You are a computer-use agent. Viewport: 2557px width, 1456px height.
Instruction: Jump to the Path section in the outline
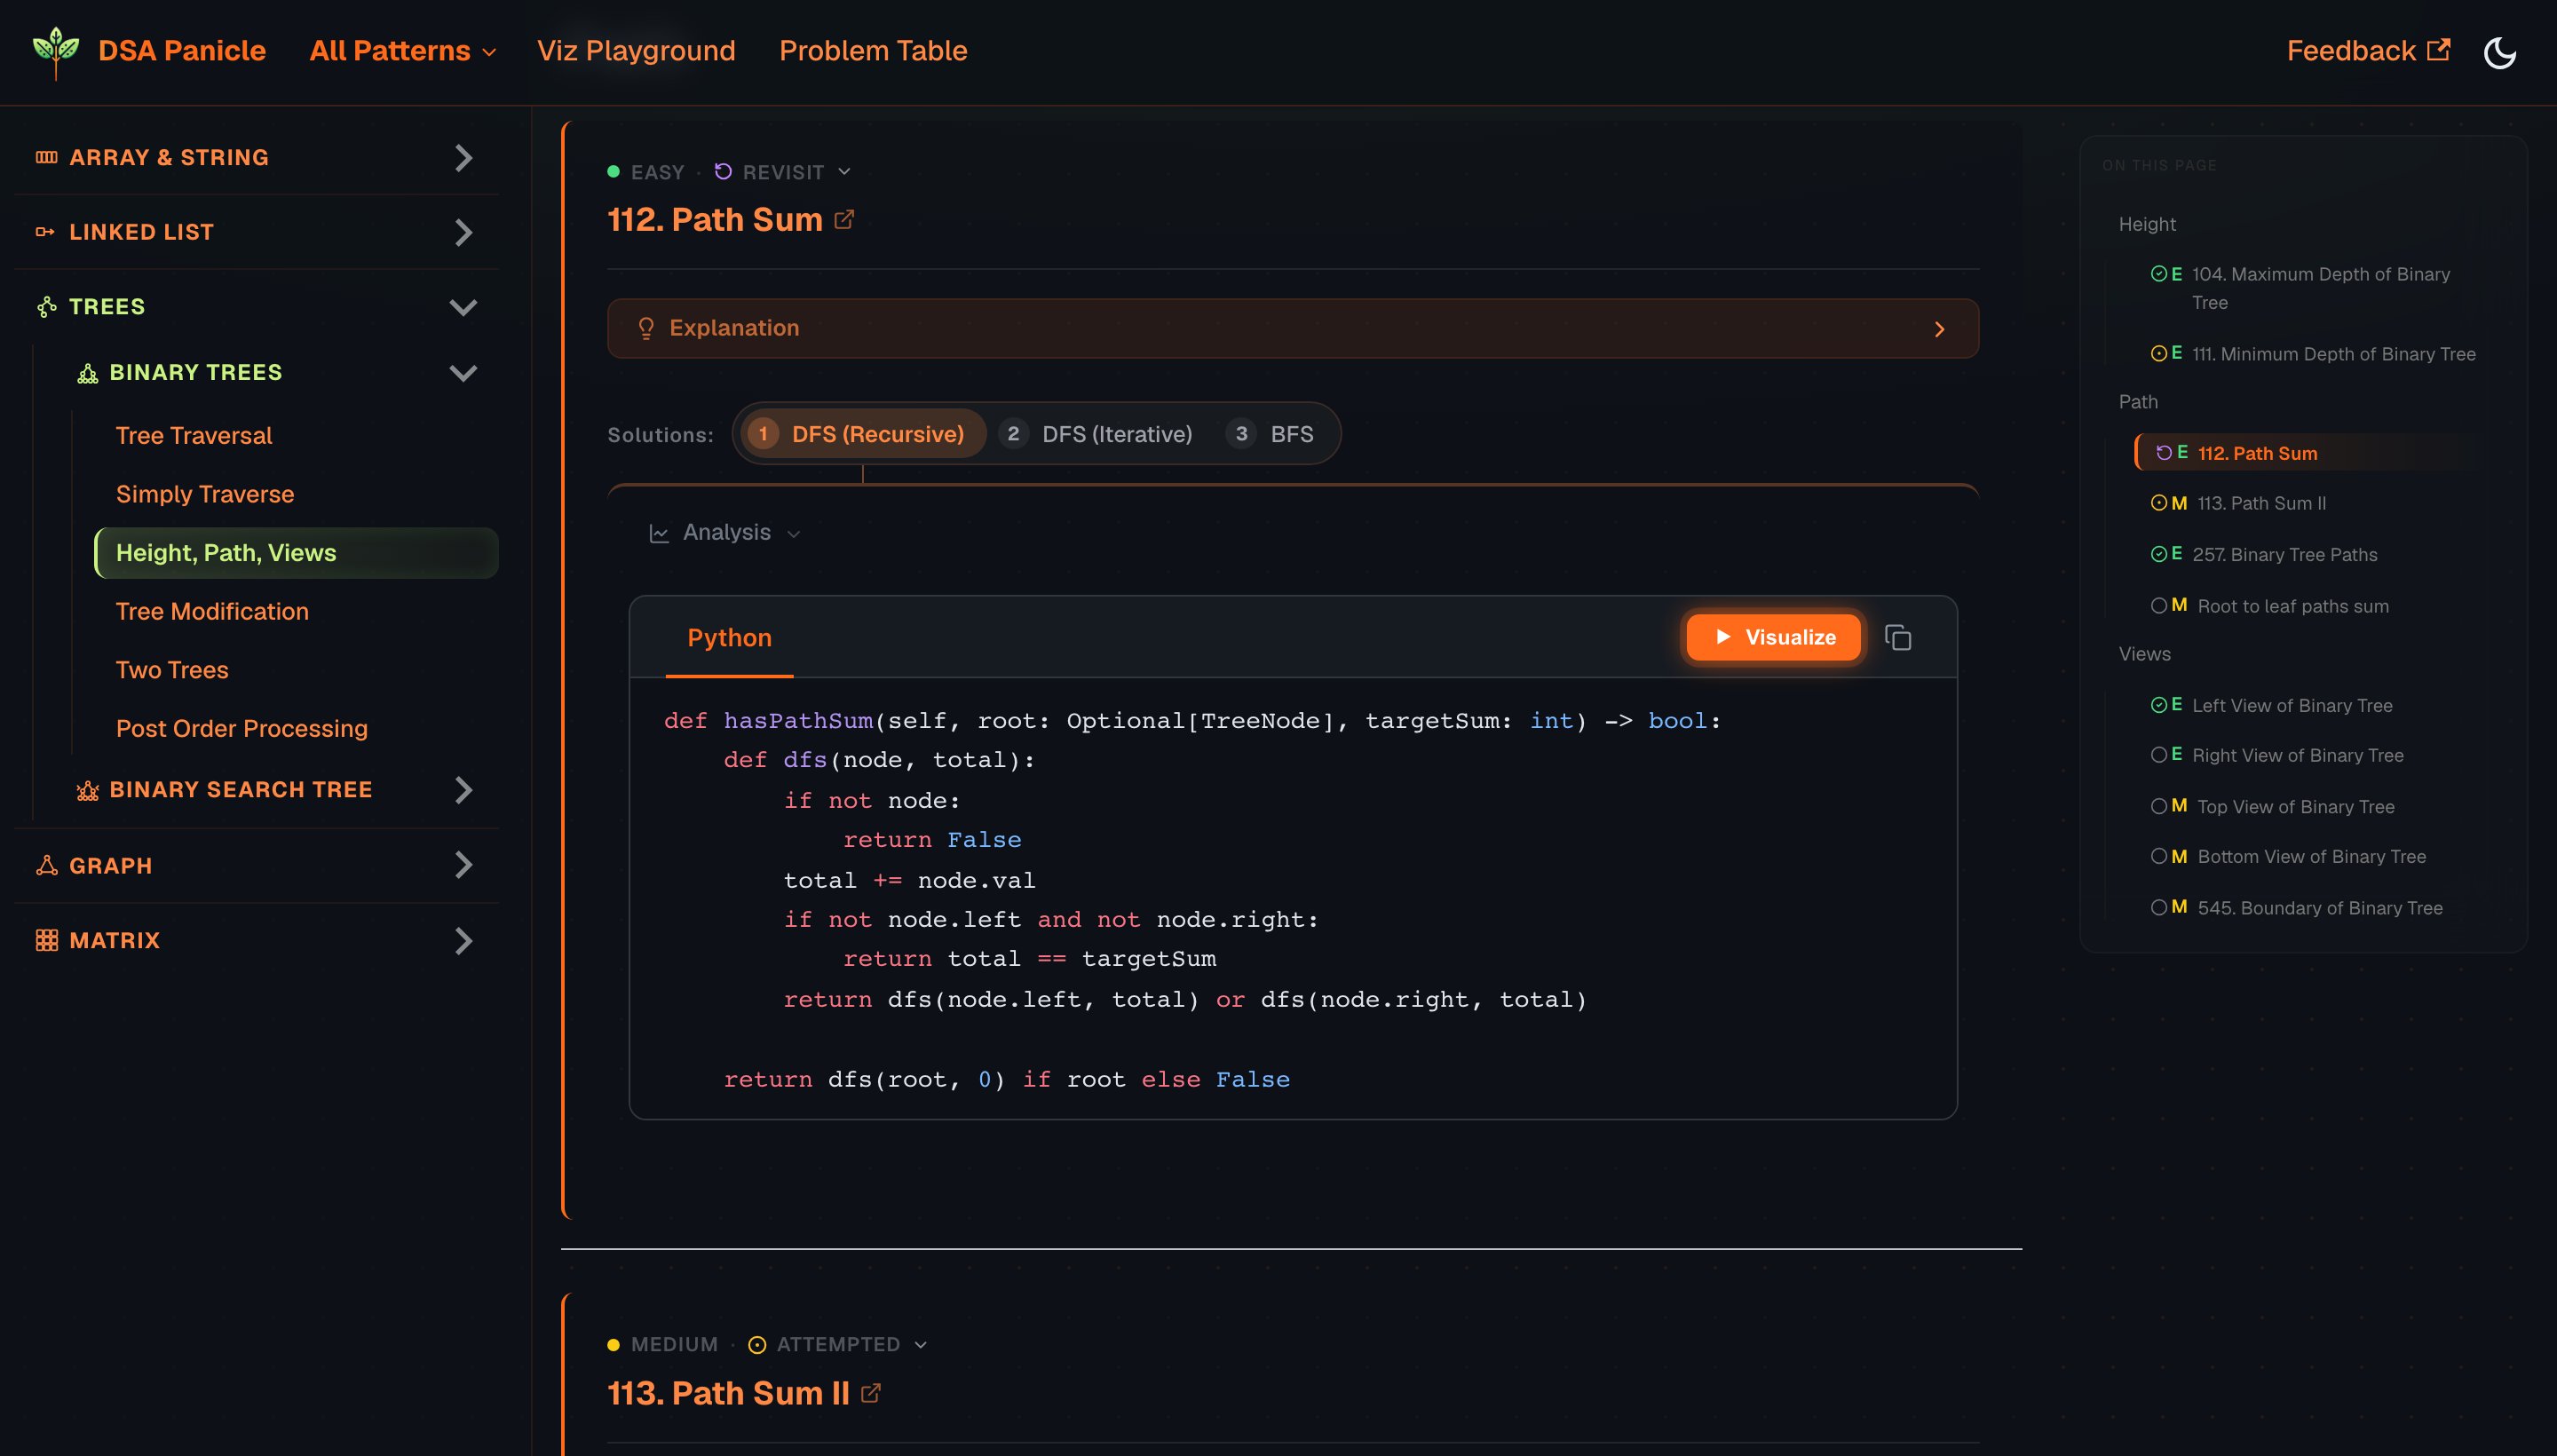pos(2138,401)
